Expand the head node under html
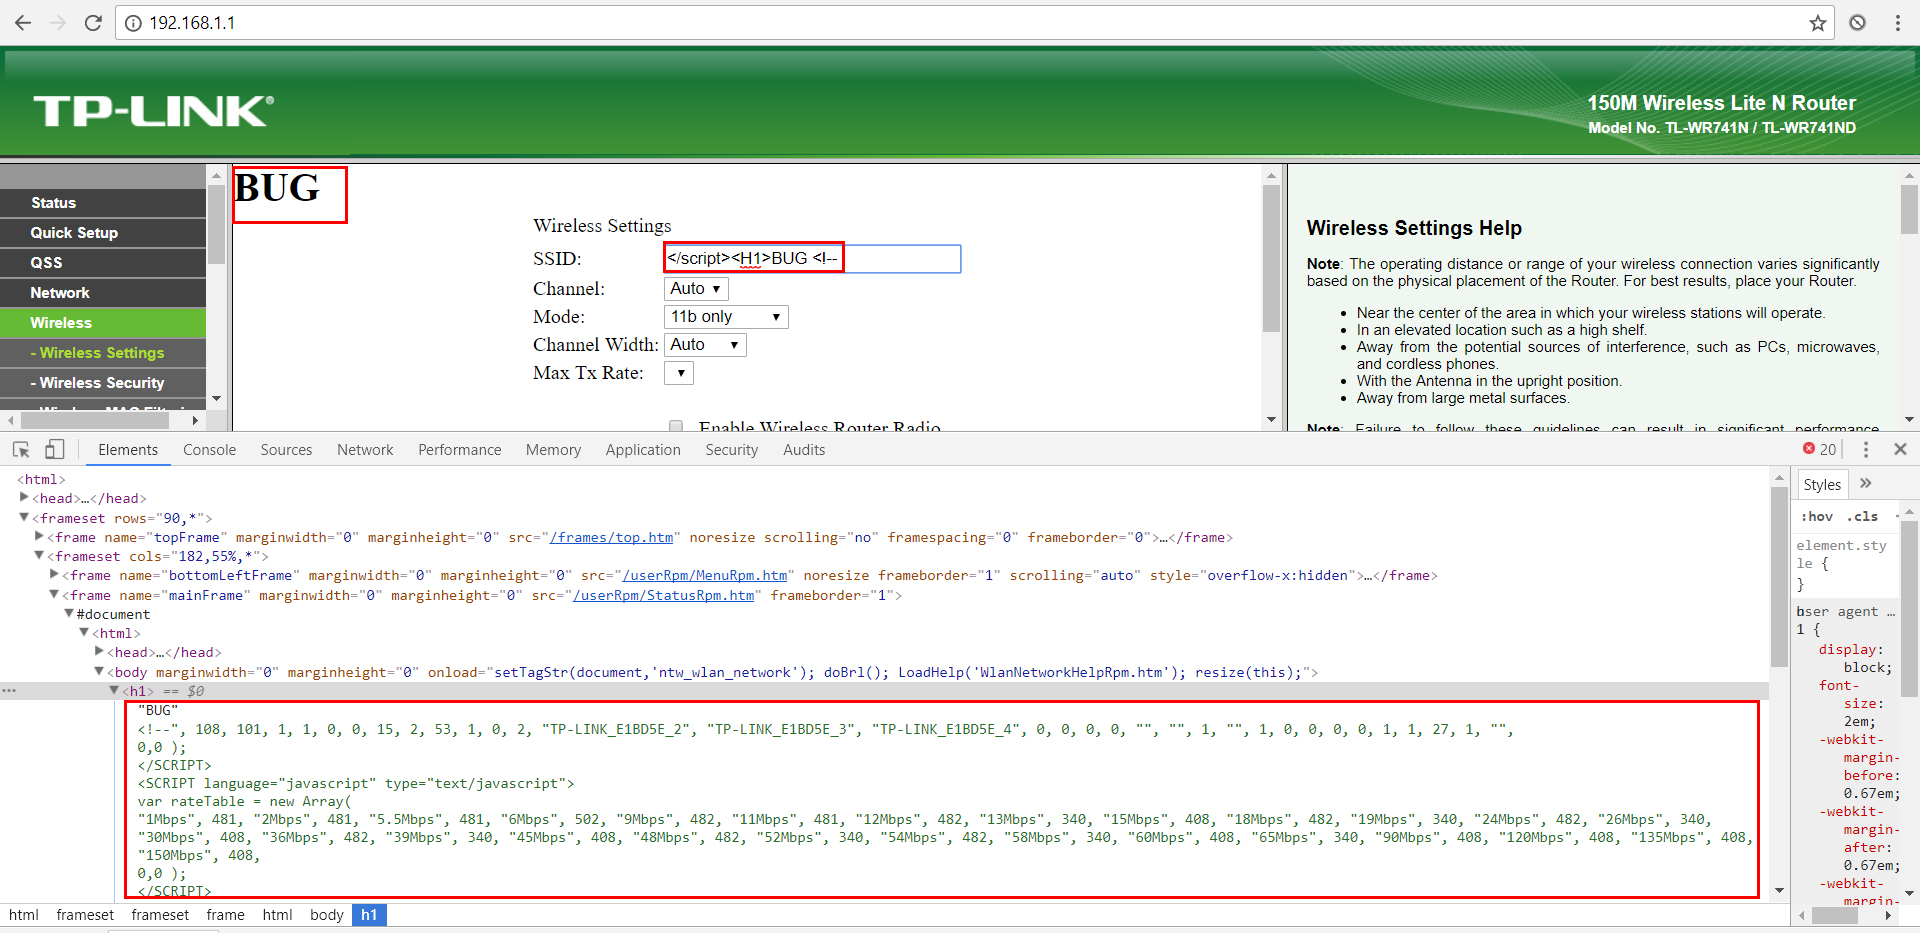 coord(24,498)
